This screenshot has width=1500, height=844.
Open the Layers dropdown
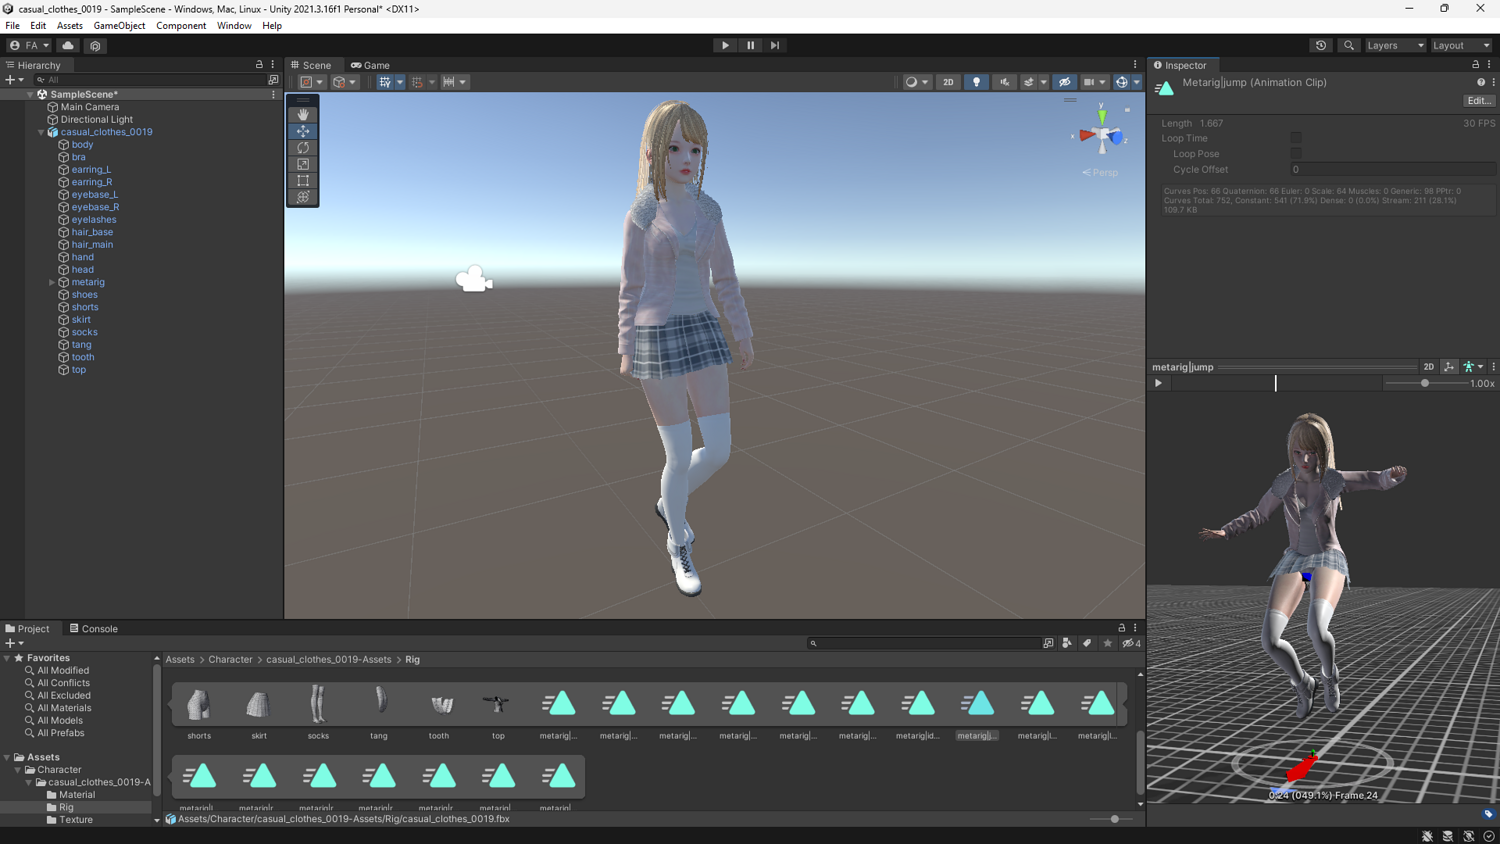click(1395, 45)
